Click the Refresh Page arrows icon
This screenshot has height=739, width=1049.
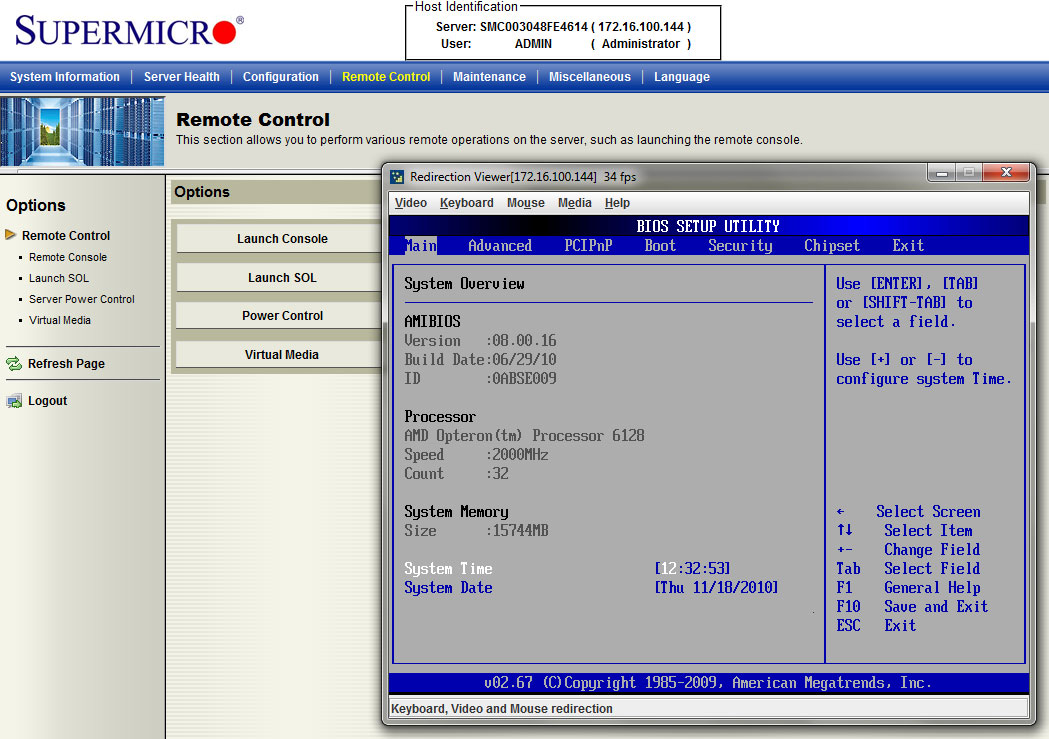click(14, 364)
